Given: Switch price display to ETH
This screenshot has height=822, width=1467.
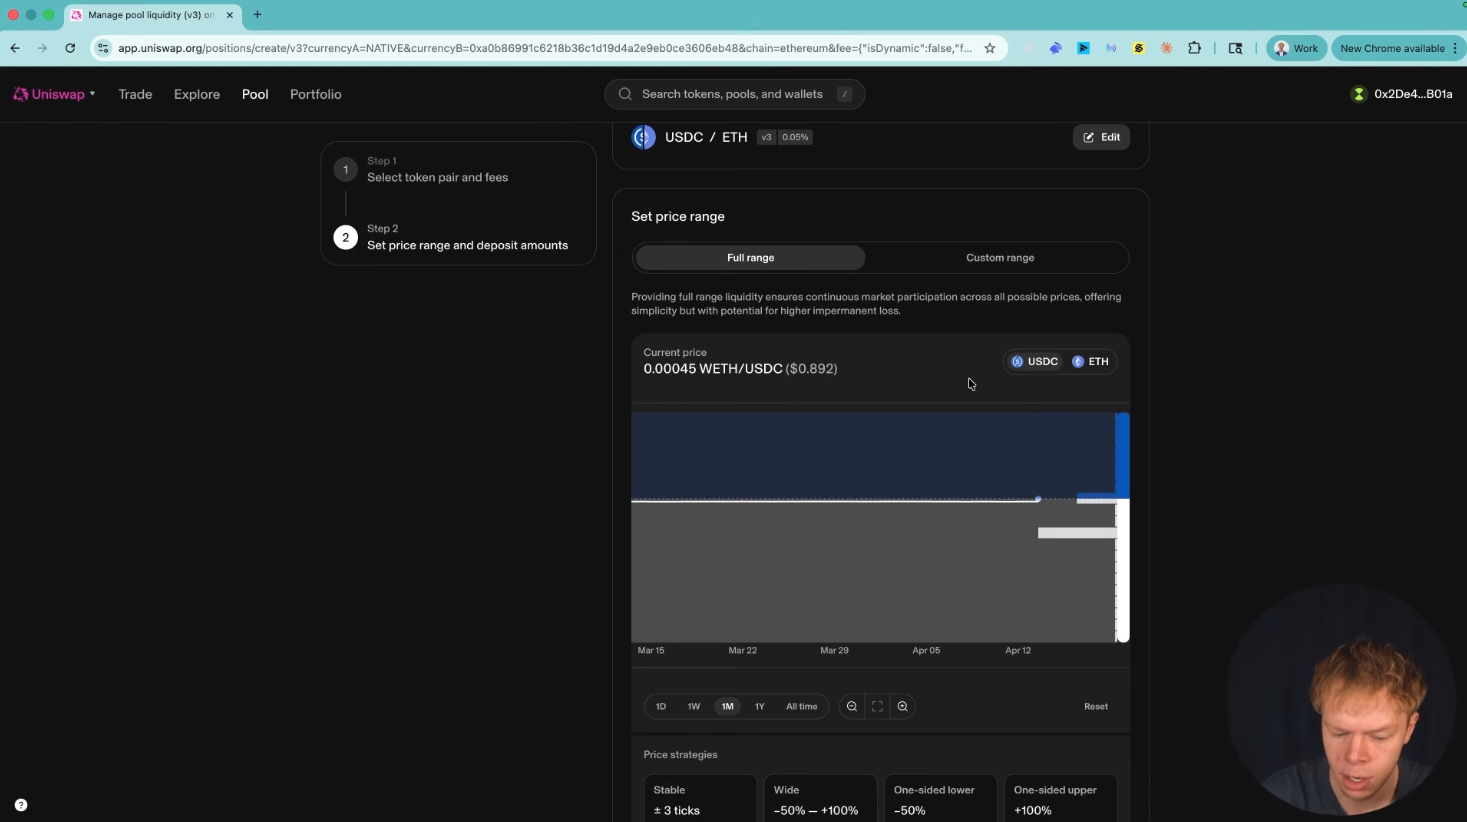Looking at the screenshot, I should (x=1090, y=362).
